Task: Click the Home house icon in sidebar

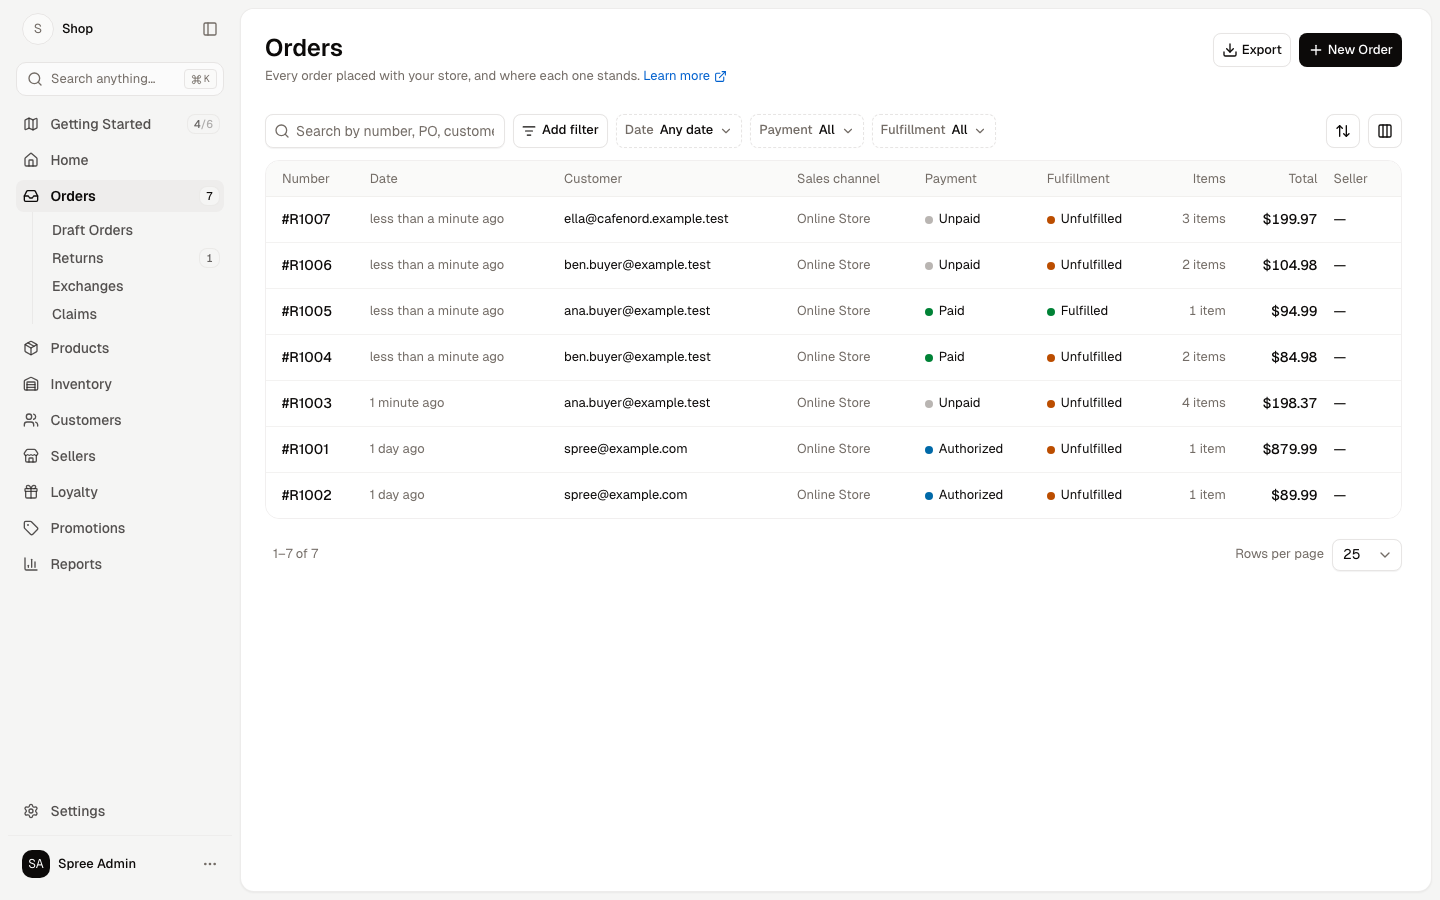Action: pos(31,160)
